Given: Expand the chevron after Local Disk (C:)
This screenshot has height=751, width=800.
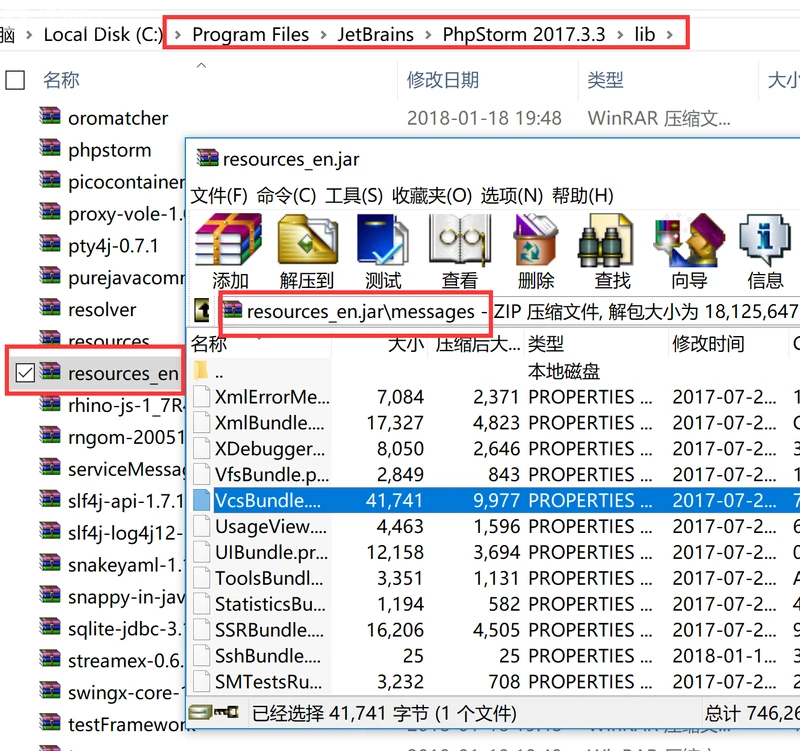Looking at the screenshot, I should click(178, 35).
